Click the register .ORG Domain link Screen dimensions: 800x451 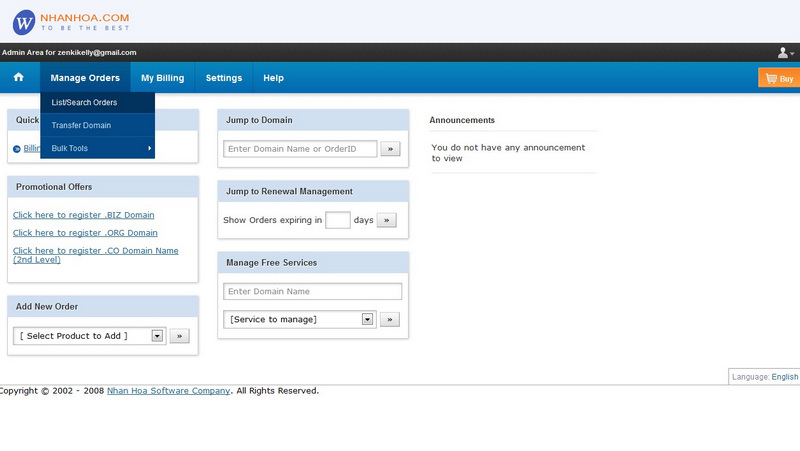tap(85, 233)
